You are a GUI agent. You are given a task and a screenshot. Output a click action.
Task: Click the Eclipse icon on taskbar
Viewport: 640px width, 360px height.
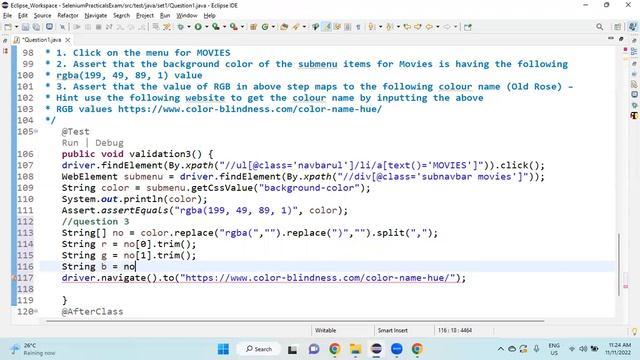tap(376, 349)
